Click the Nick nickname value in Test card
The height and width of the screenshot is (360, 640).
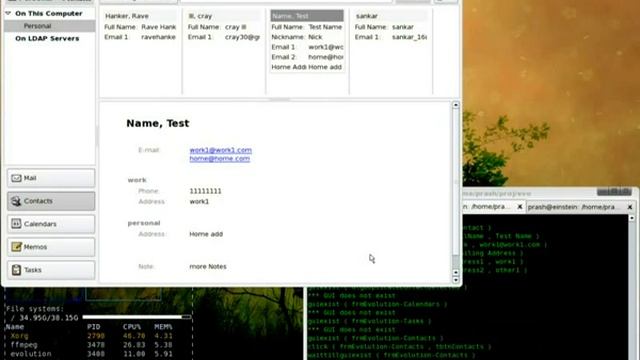pyautogui.click(x=315, y=37)
